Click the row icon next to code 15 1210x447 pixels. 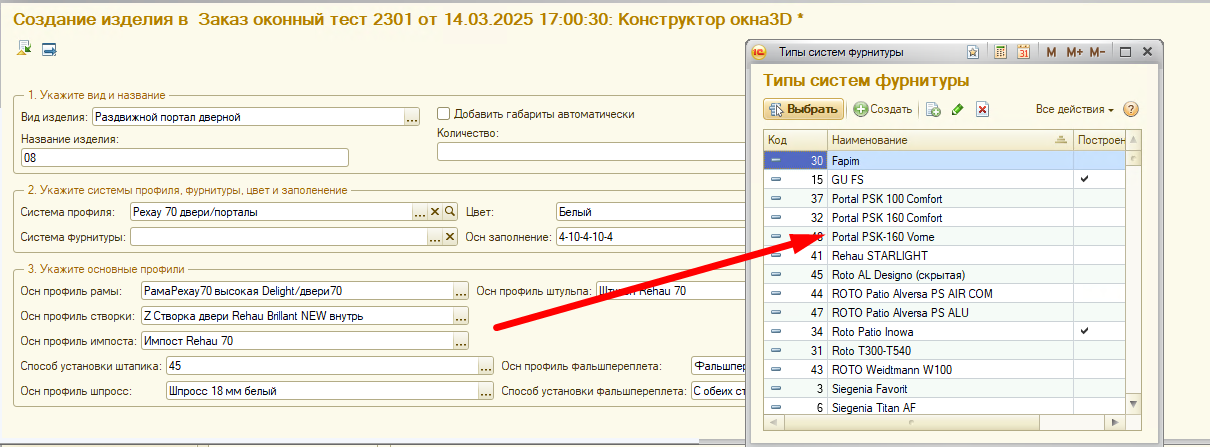[775, 179]
